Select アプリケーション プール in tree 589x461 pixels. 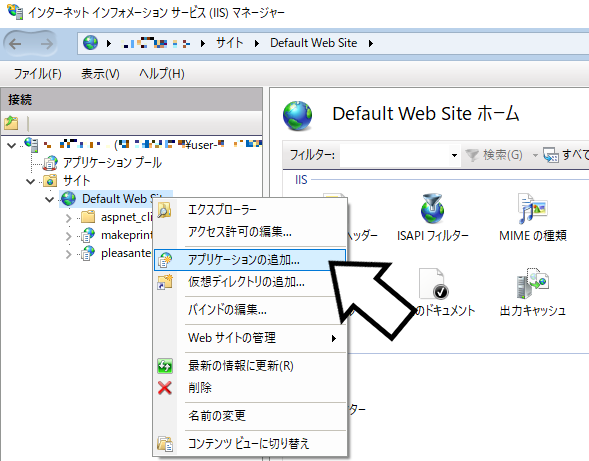click(112, 162)
